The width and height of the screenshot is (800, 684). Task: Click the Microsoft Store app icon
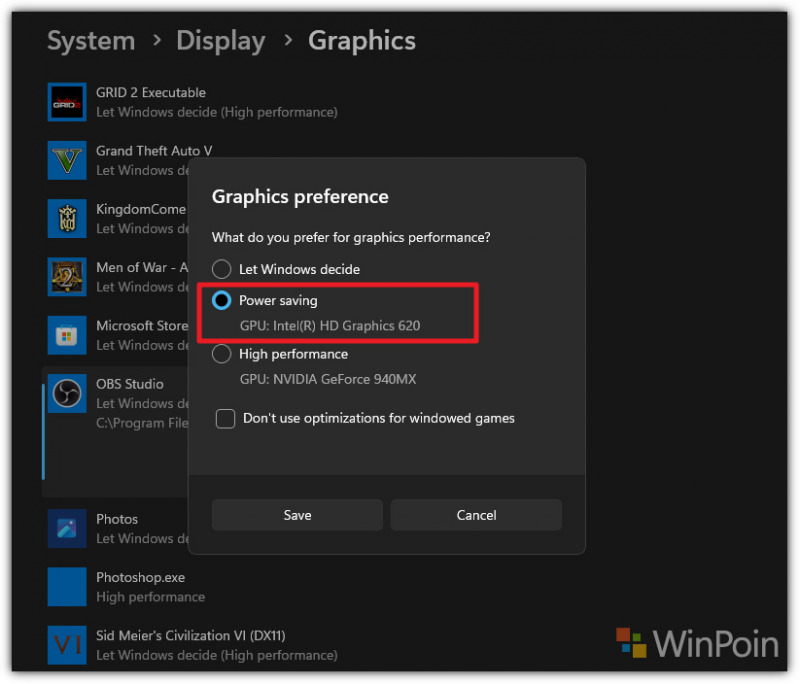click(67, 335)
